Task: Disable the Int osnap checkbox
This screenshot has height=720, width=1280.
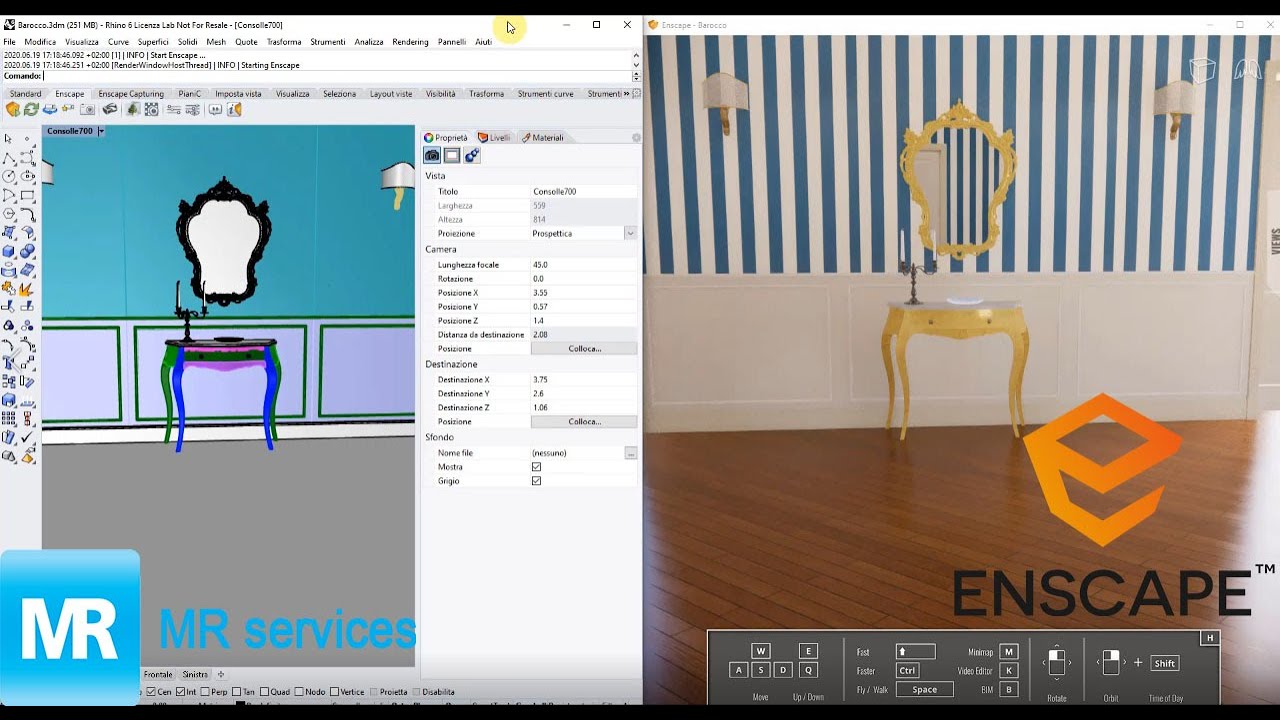Action: 181,692
